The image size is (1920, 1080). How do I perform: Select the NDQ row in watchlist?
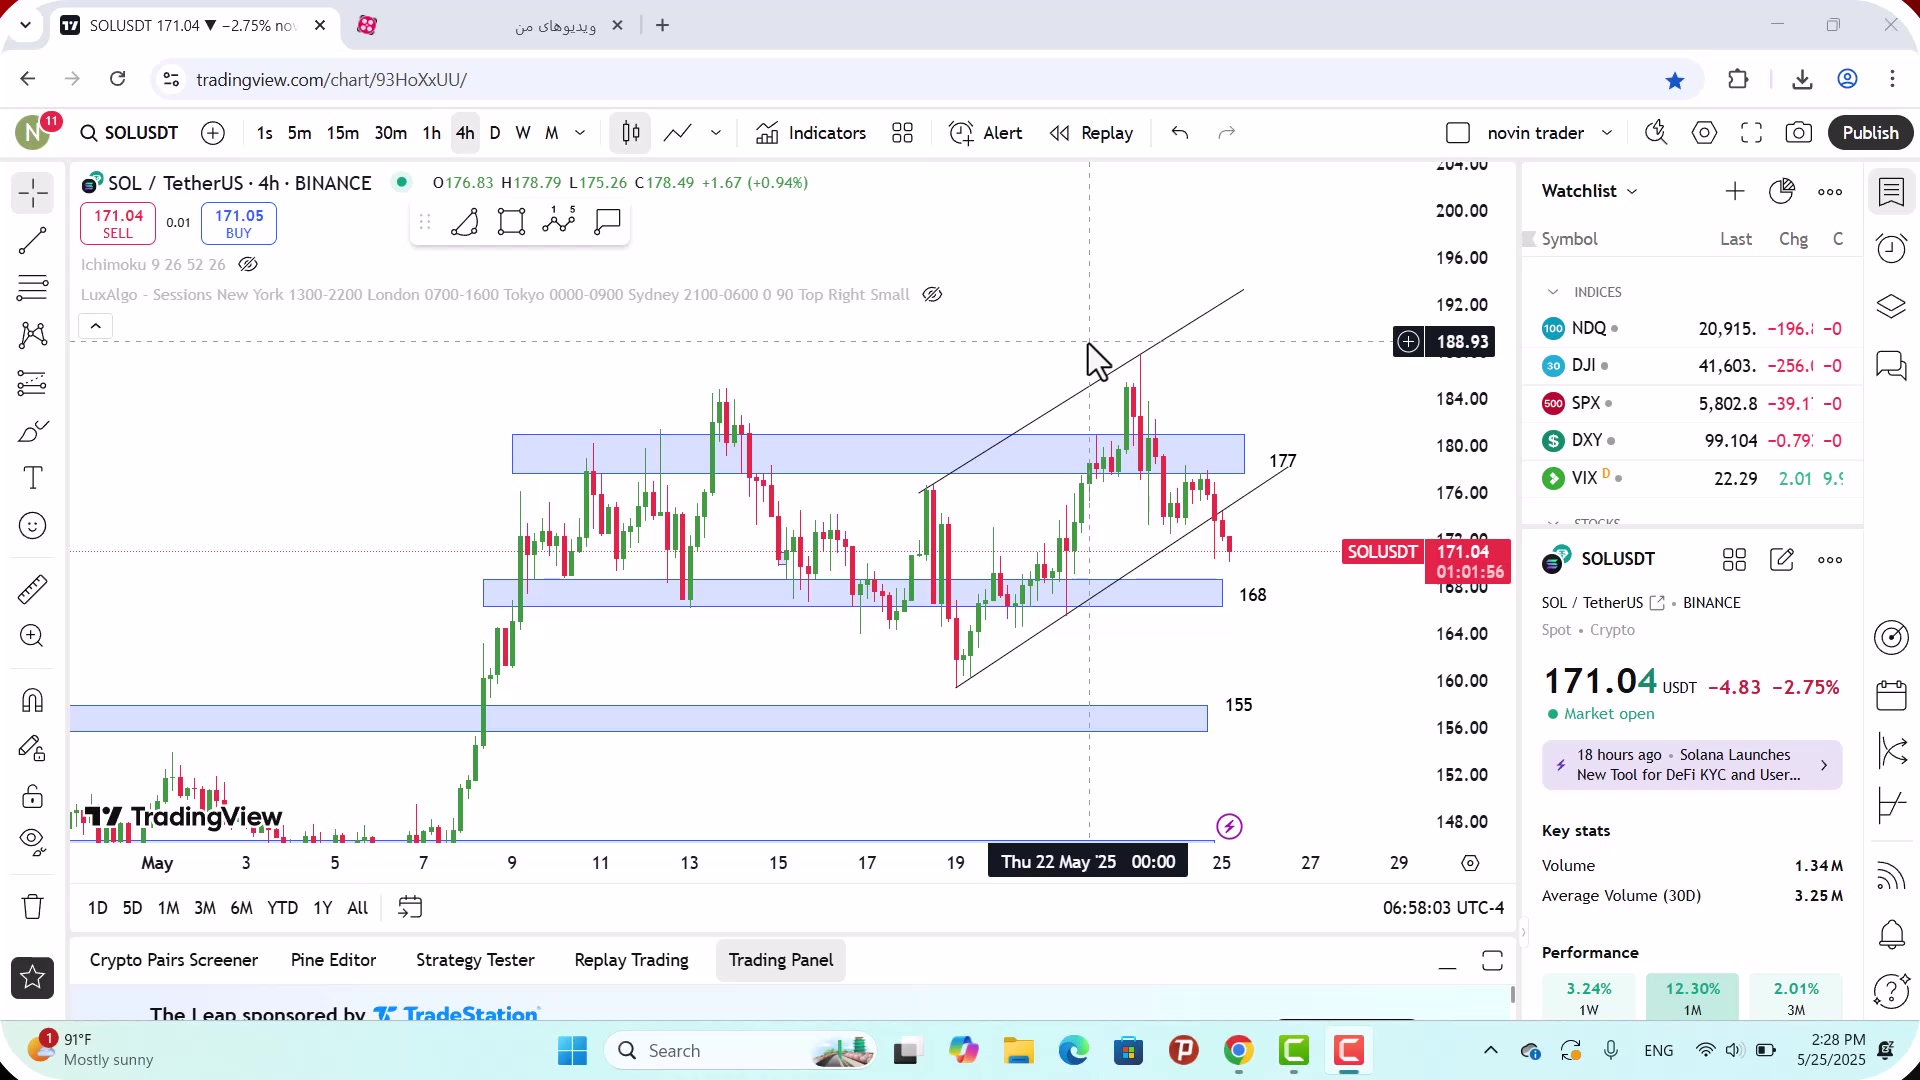point(1692,328)
